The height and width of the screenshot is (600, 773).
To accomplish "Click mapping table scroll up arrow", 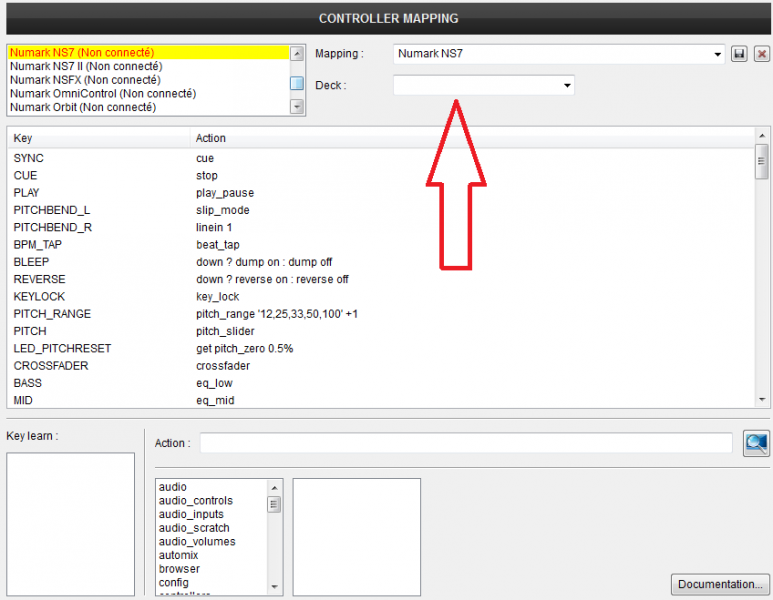I will tap(762, 135).
